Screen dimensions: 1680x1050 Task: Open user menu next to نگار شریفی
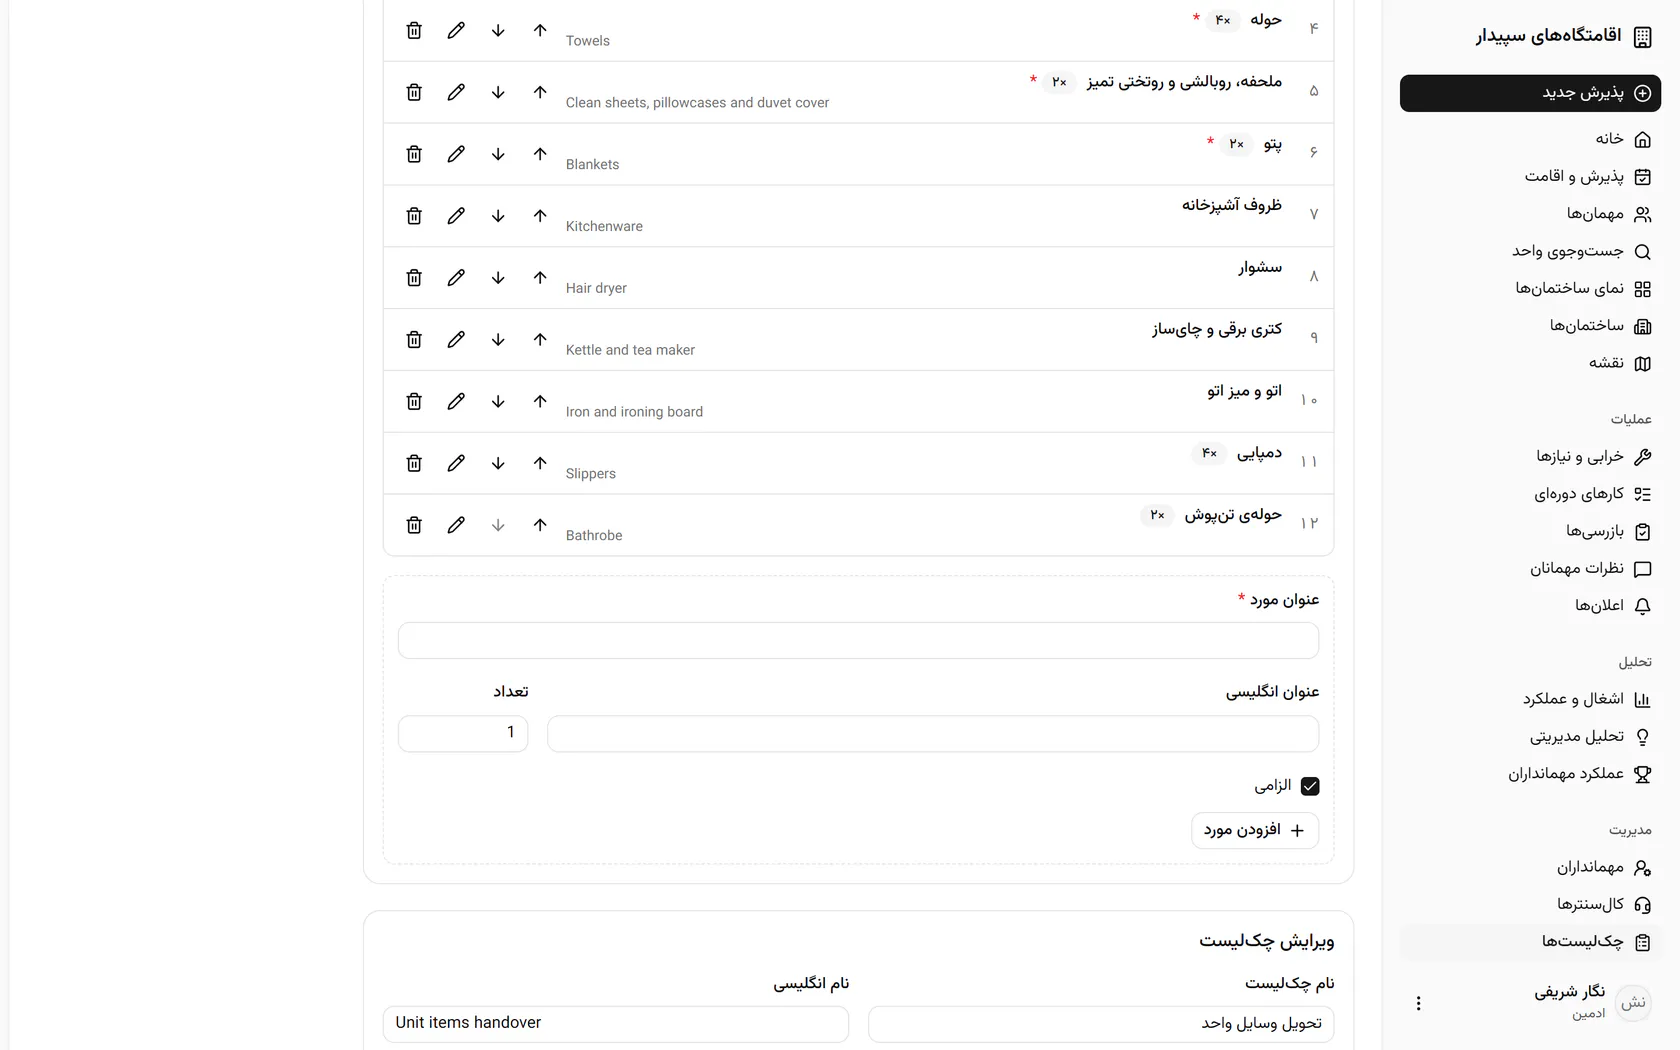[x=1418, y=1003]
